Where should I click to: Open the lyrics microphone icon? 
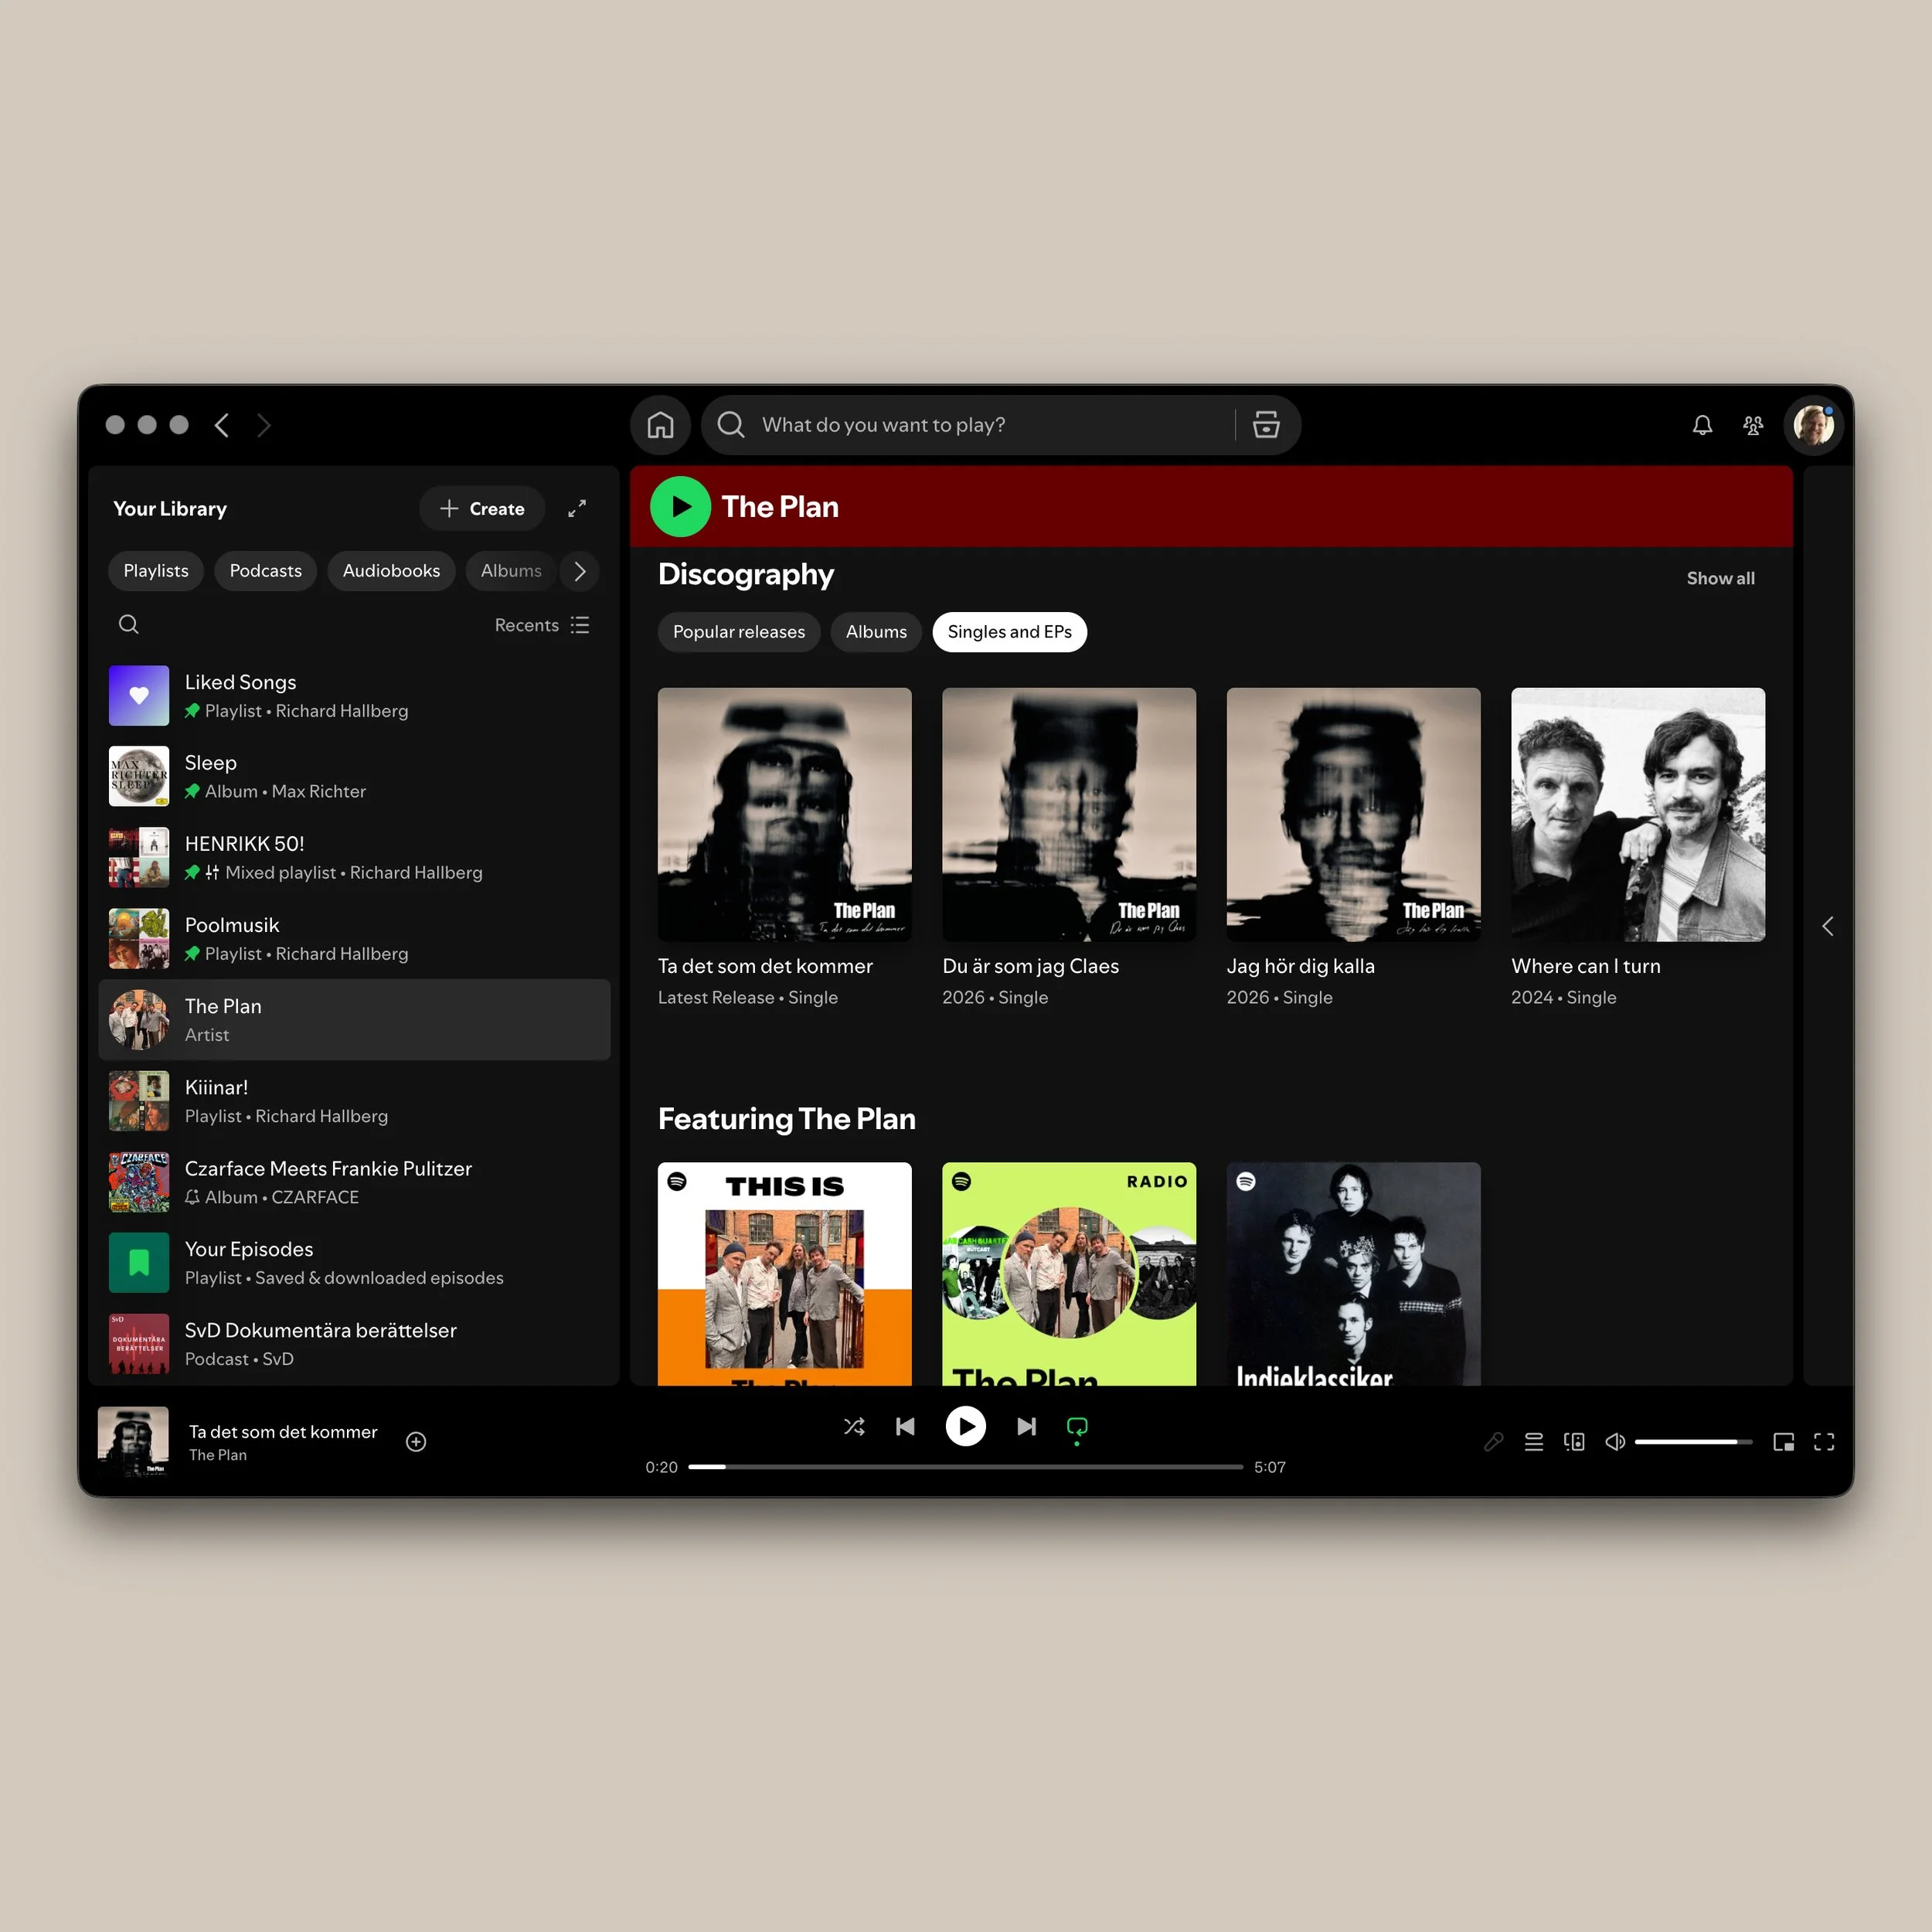click(1493, 1441)
